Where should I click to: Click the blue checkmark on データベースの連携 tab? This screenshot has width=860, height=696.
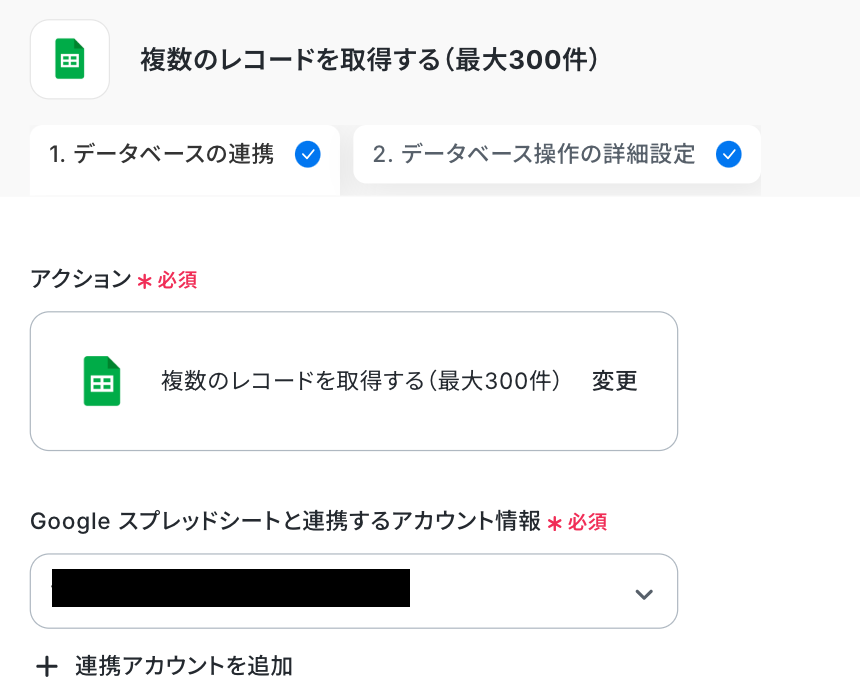click(308, 154)
